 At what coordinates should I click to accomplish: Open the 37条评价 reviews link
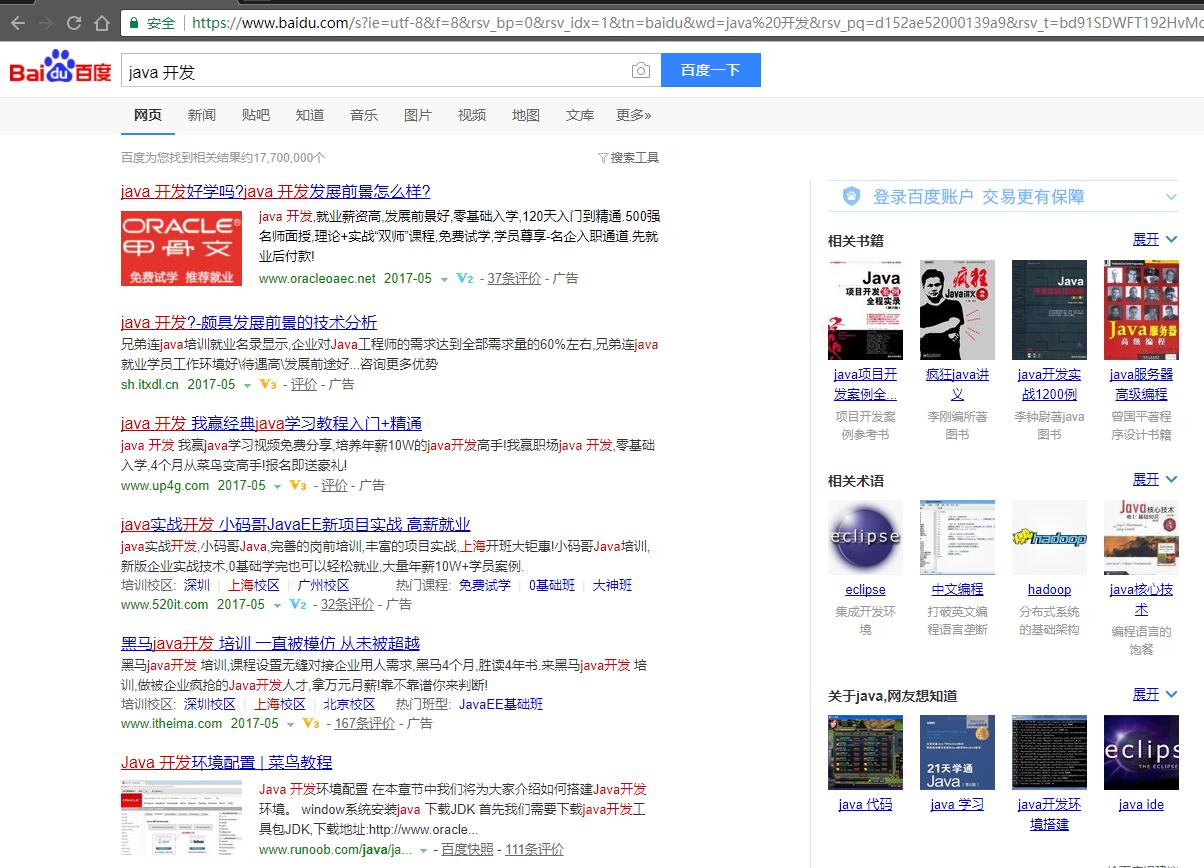pos(514,278)
